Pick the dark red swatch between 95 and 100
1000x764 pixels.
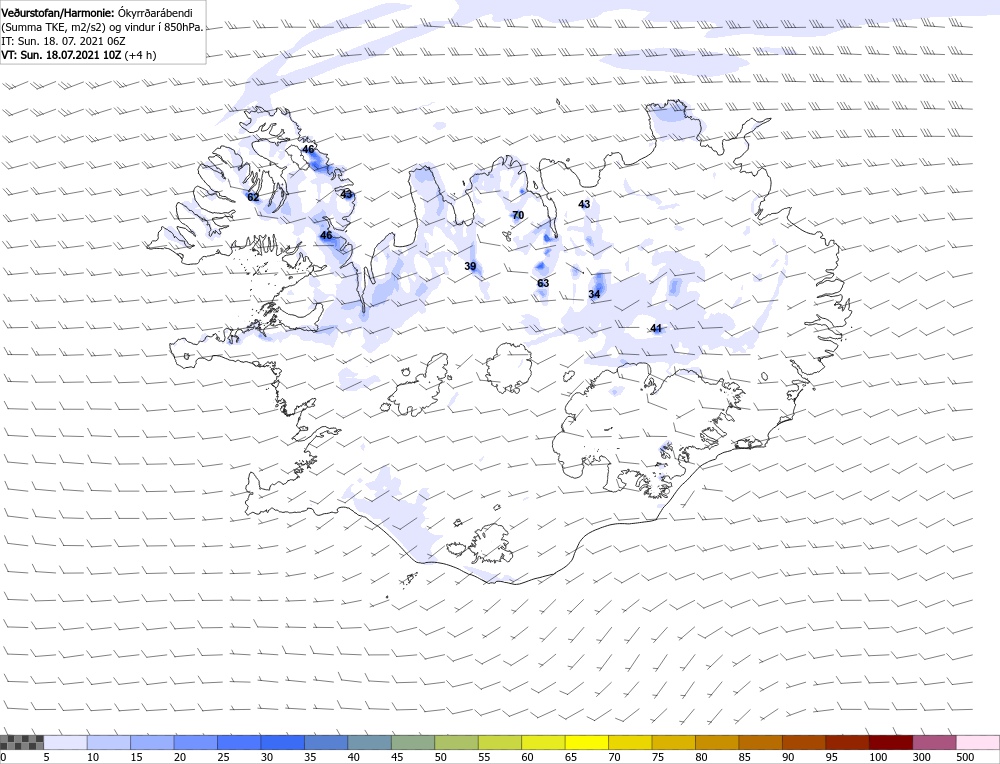point(847,742)
